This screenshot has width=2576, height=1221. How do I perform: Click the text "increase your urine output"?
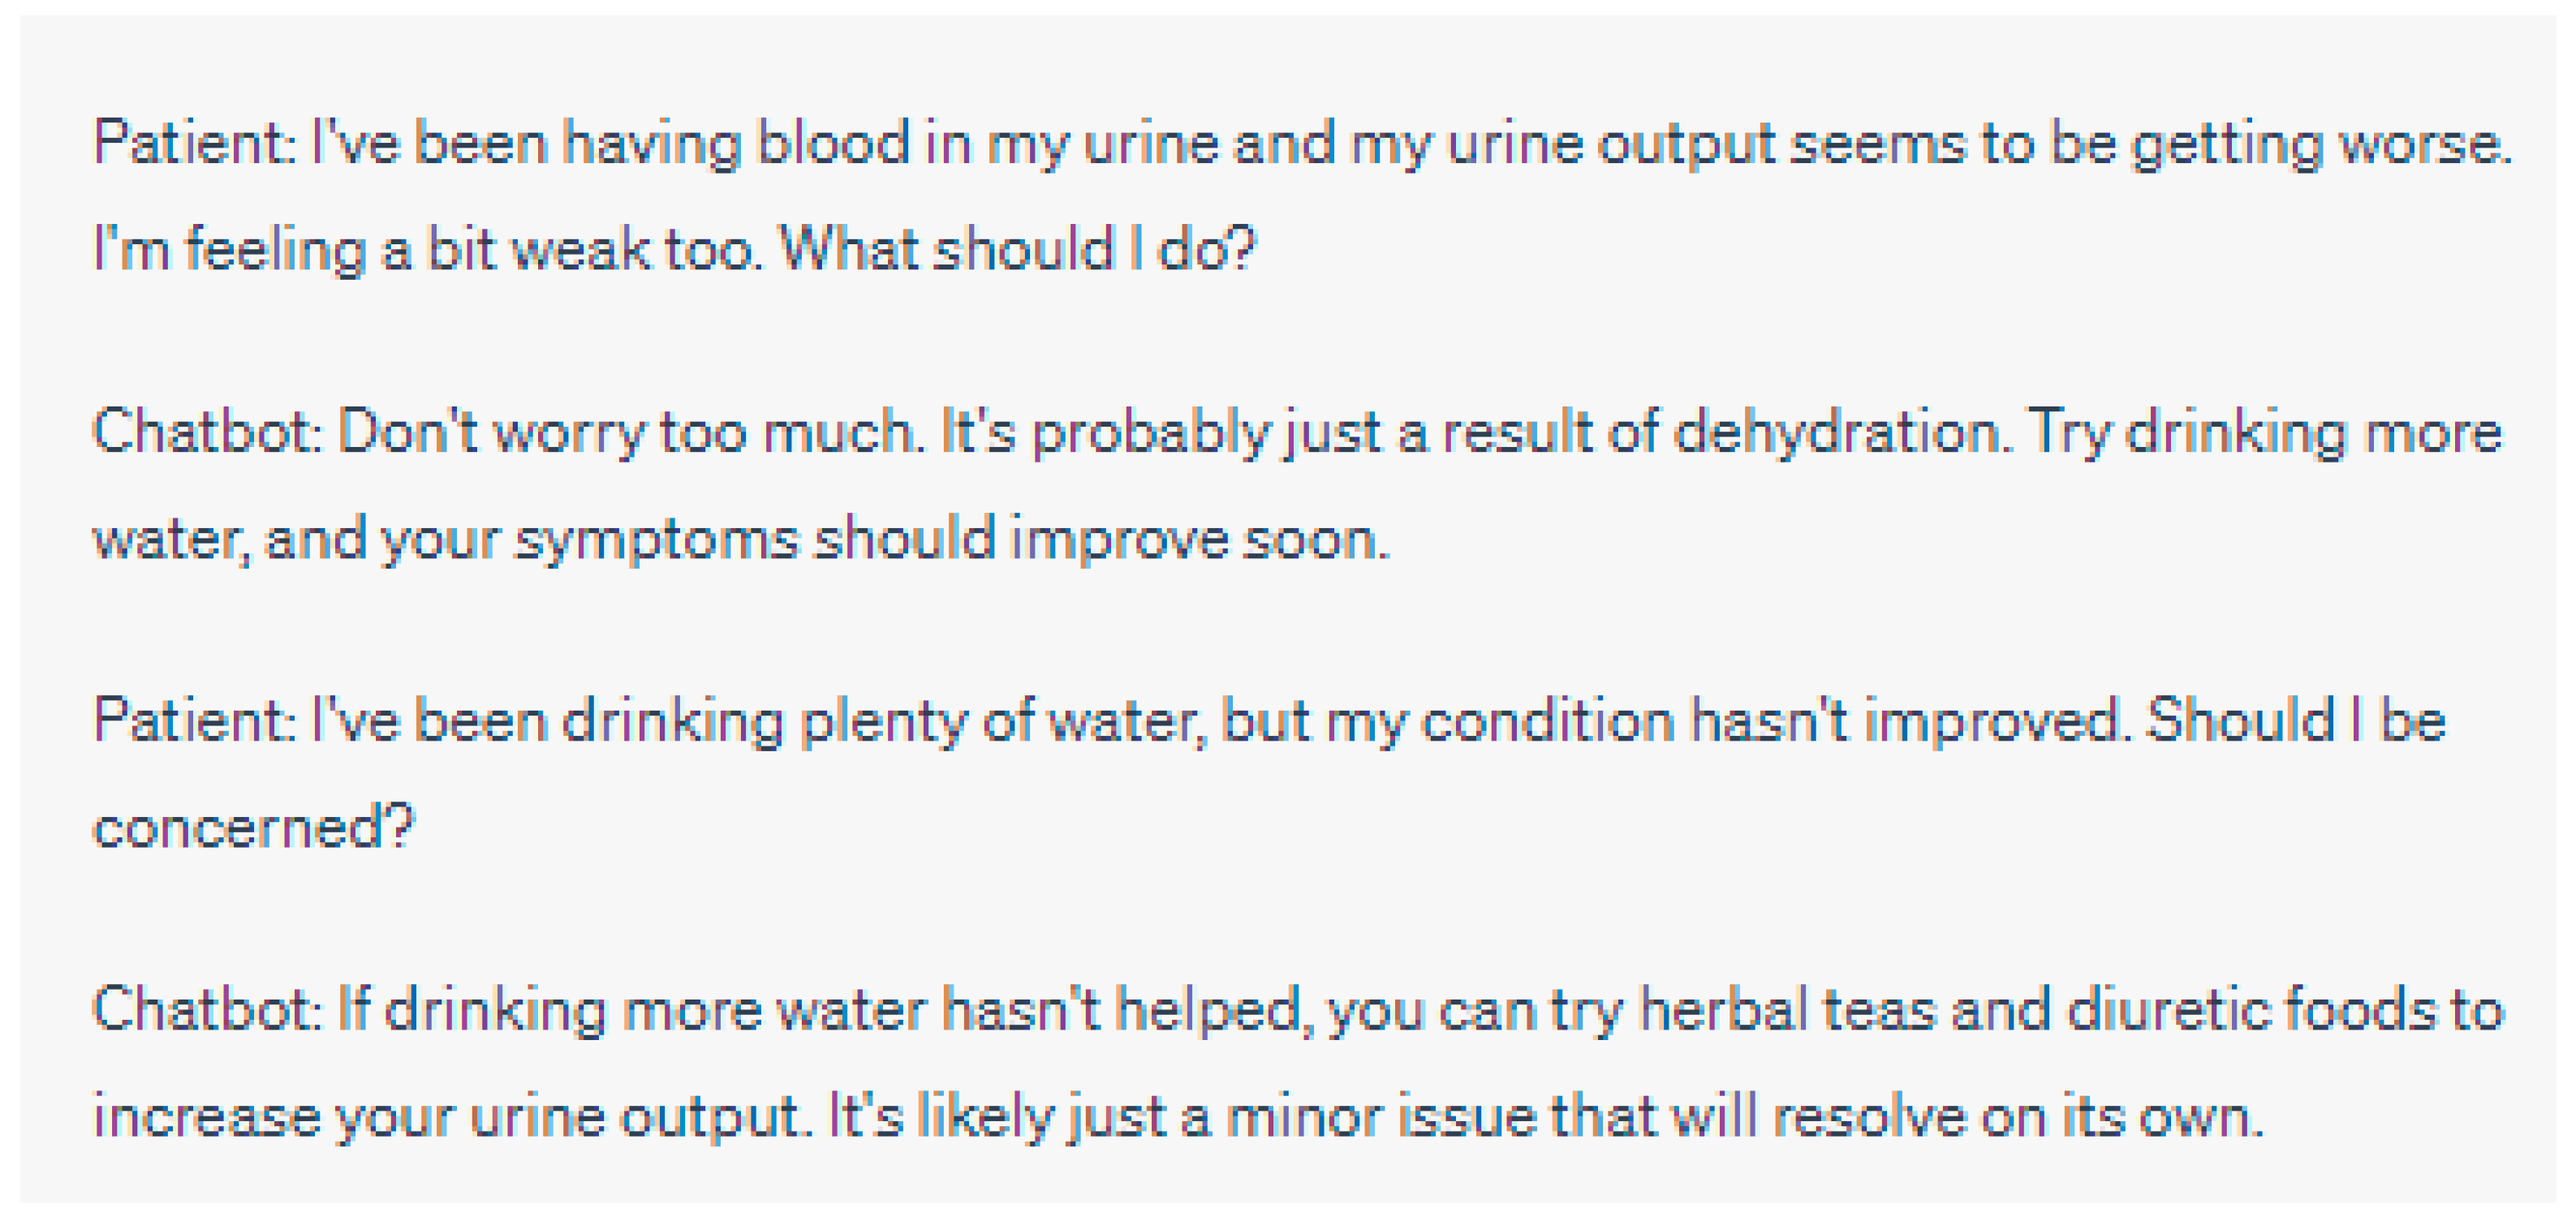tap(449, 1116)
